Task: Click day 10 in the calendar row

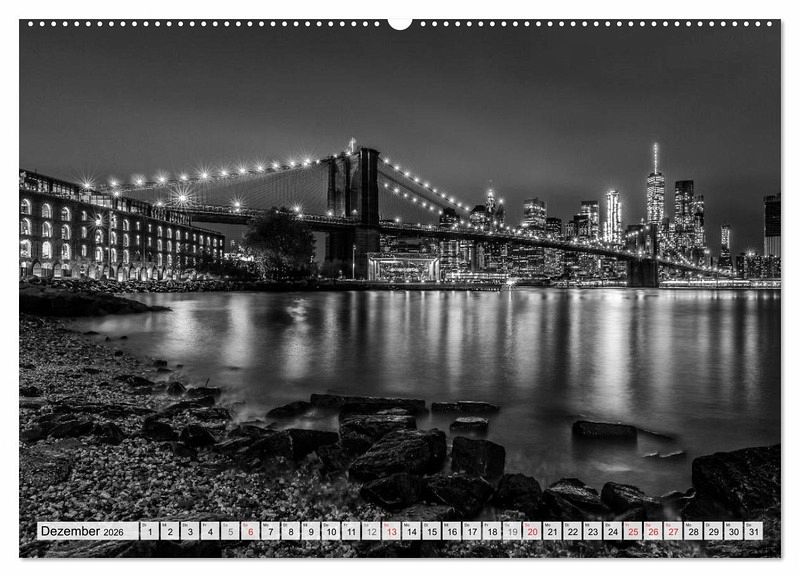Action: (331, 531)
